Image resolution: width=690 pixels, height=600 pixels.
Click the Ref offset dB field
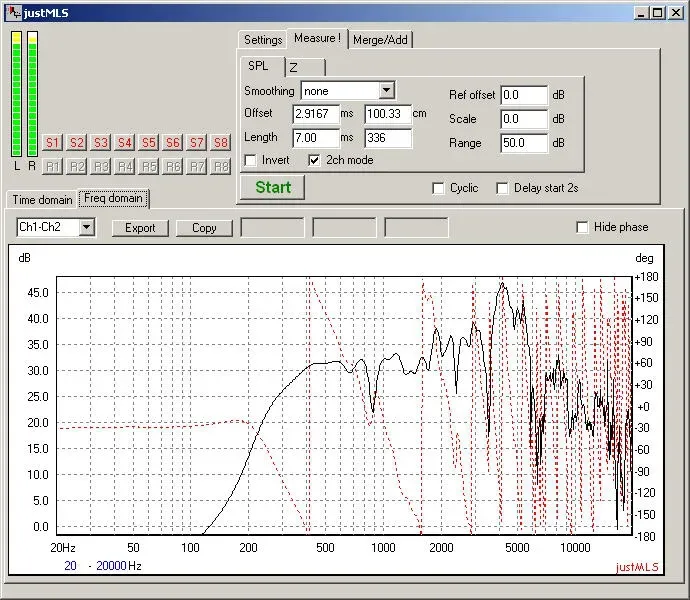[525, 95]
